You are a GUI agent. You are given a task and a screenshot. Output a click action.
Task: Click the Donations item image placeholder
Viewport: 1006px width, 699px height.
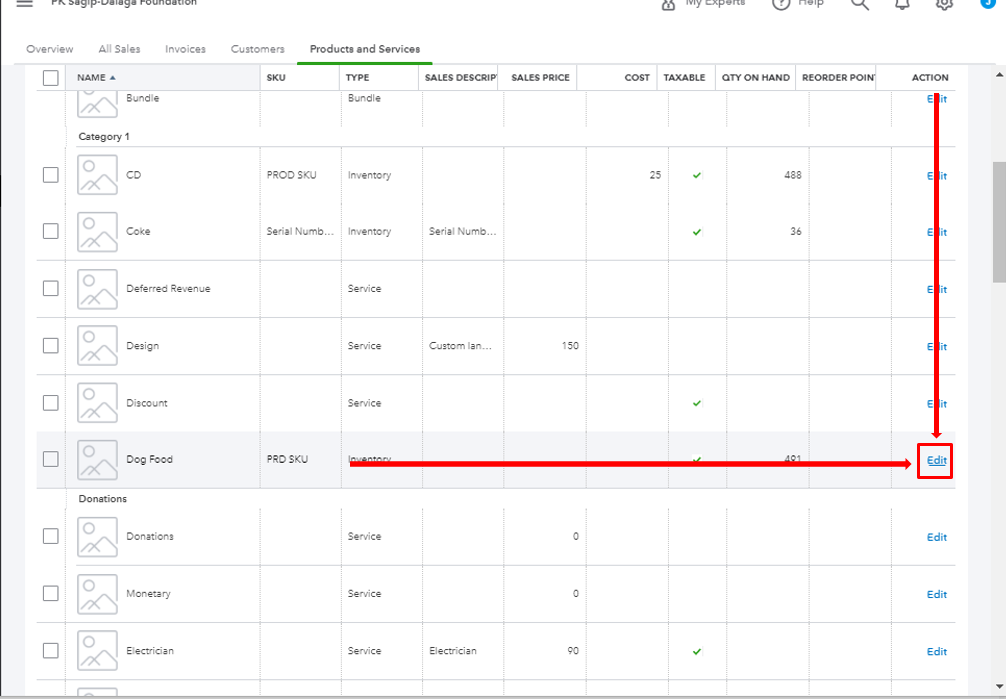pos(98,537)
